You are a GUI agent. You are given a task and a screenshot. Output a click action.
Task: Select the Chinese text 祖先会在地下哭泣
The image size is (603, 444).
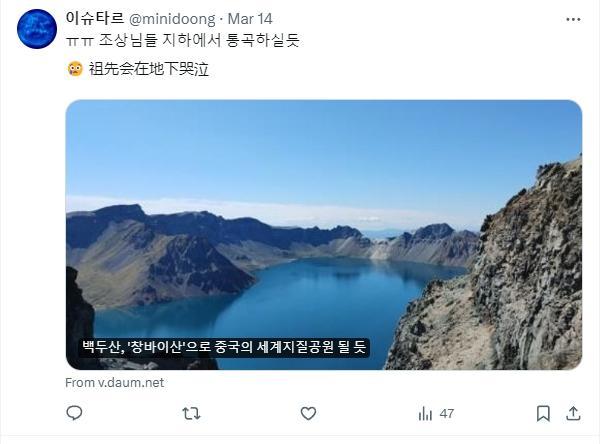(x=149, y=69)
